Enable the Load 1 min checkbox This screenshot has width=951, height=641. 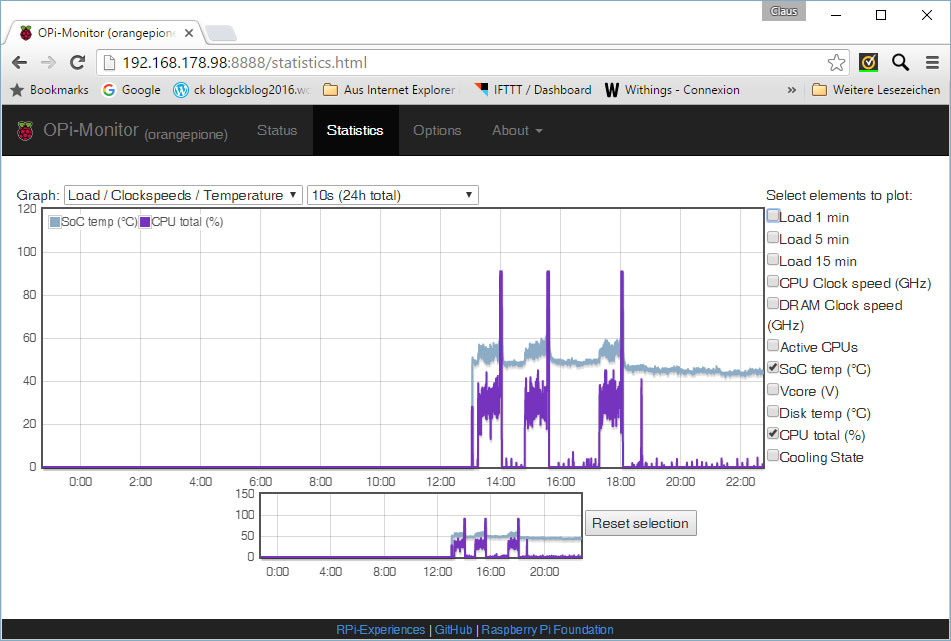tap(773, 216)
